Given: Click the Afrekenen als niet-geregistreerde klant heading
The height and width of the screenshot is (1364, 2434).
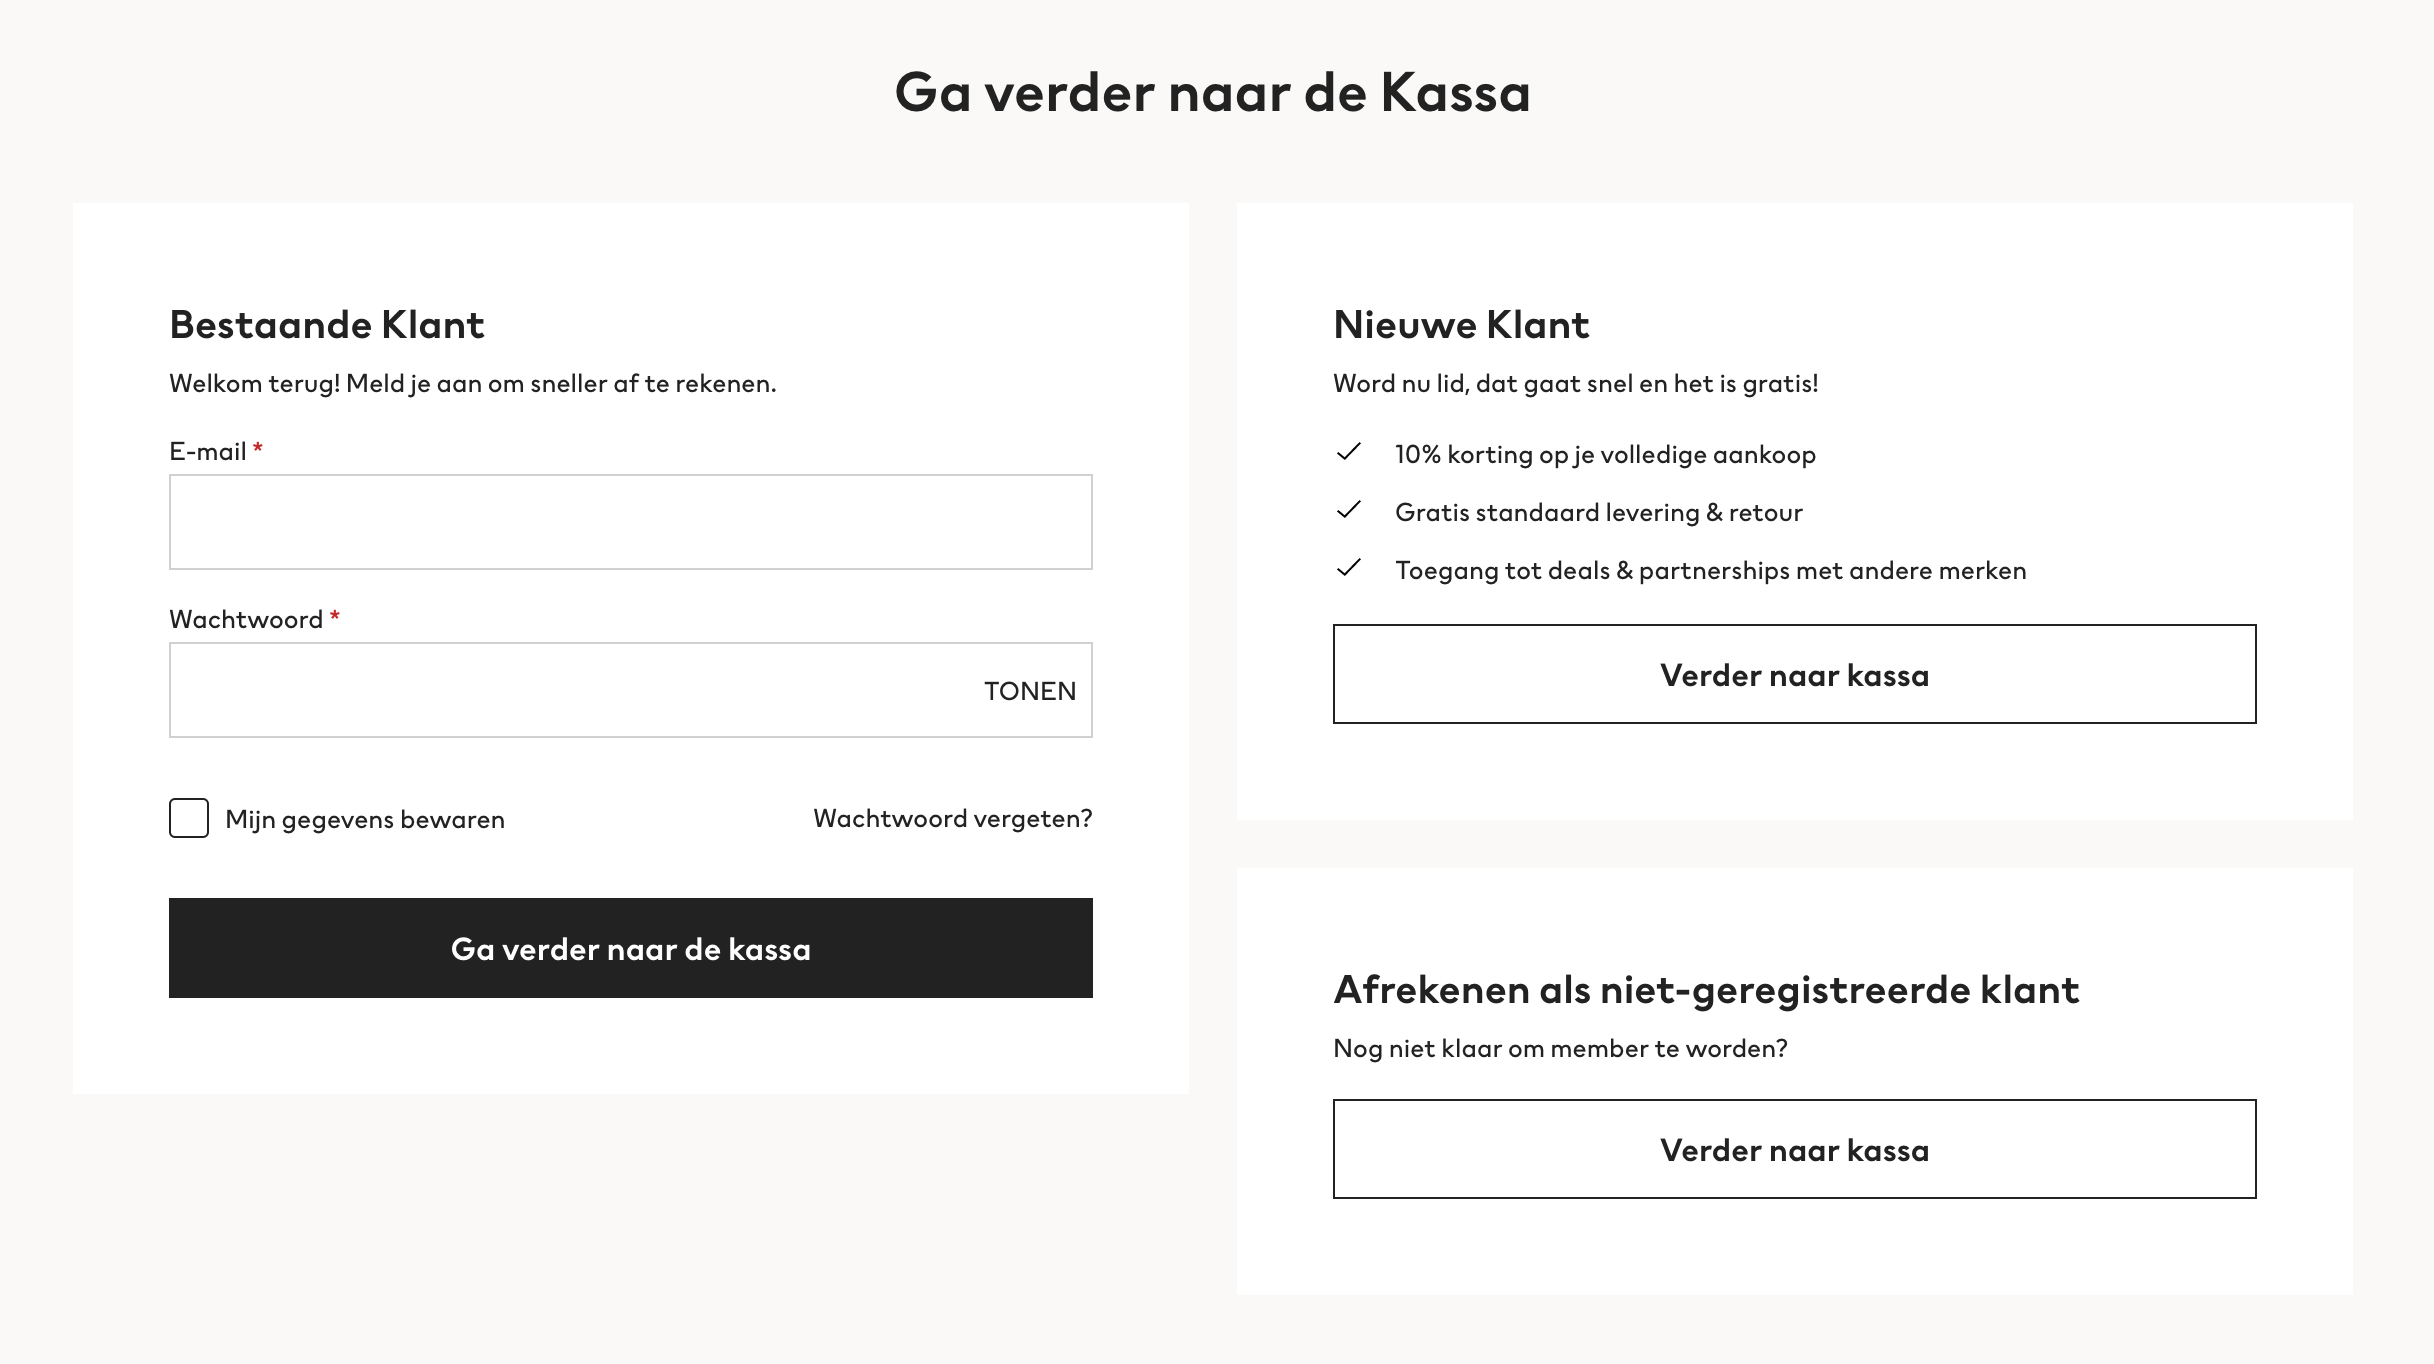Looking at the screenshot, I should point(1706,990).
